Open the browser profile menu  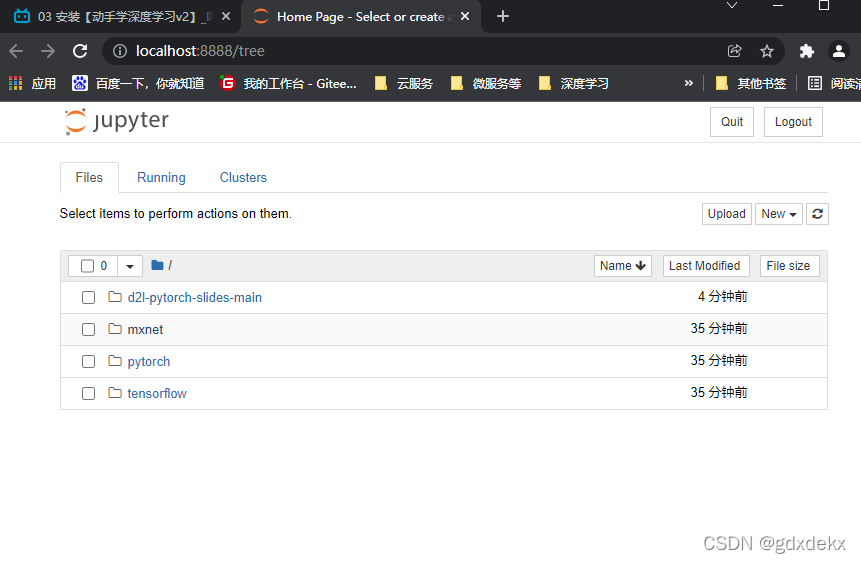(x=838, y=51)
